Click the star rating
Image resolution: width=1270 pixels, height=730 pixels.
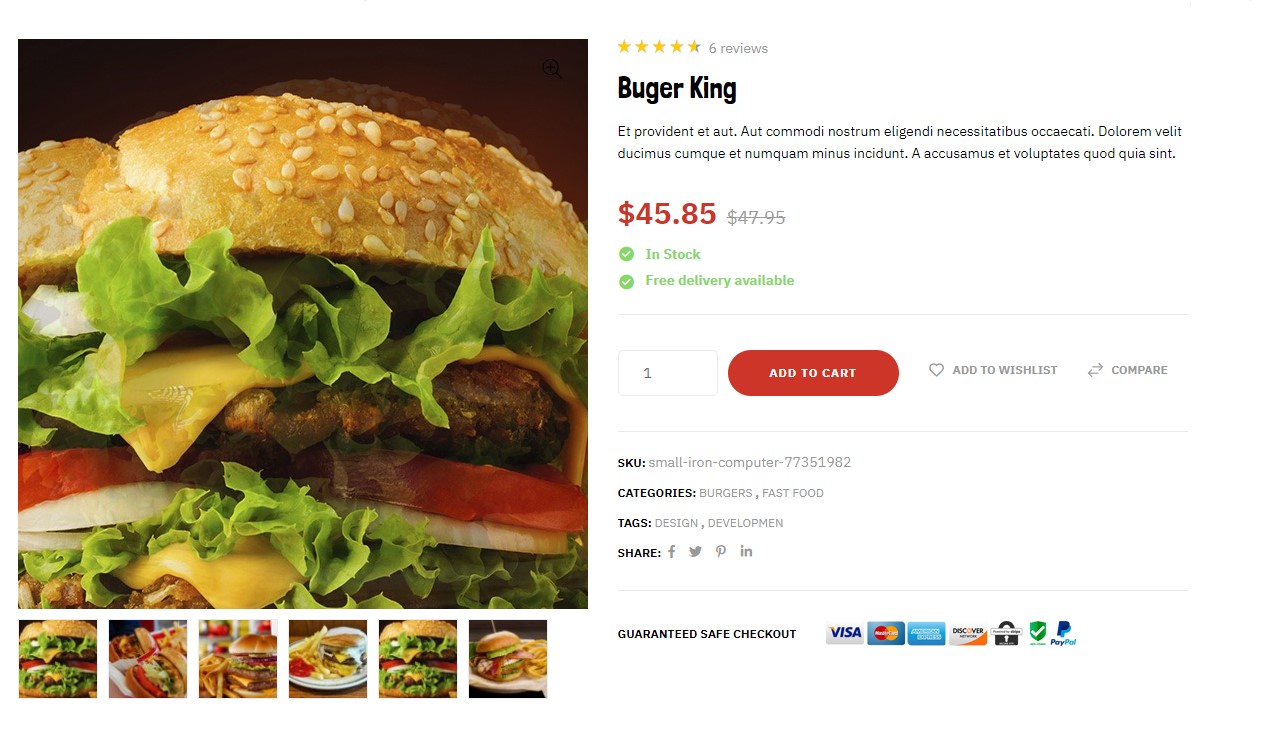(x=659, y=47)
